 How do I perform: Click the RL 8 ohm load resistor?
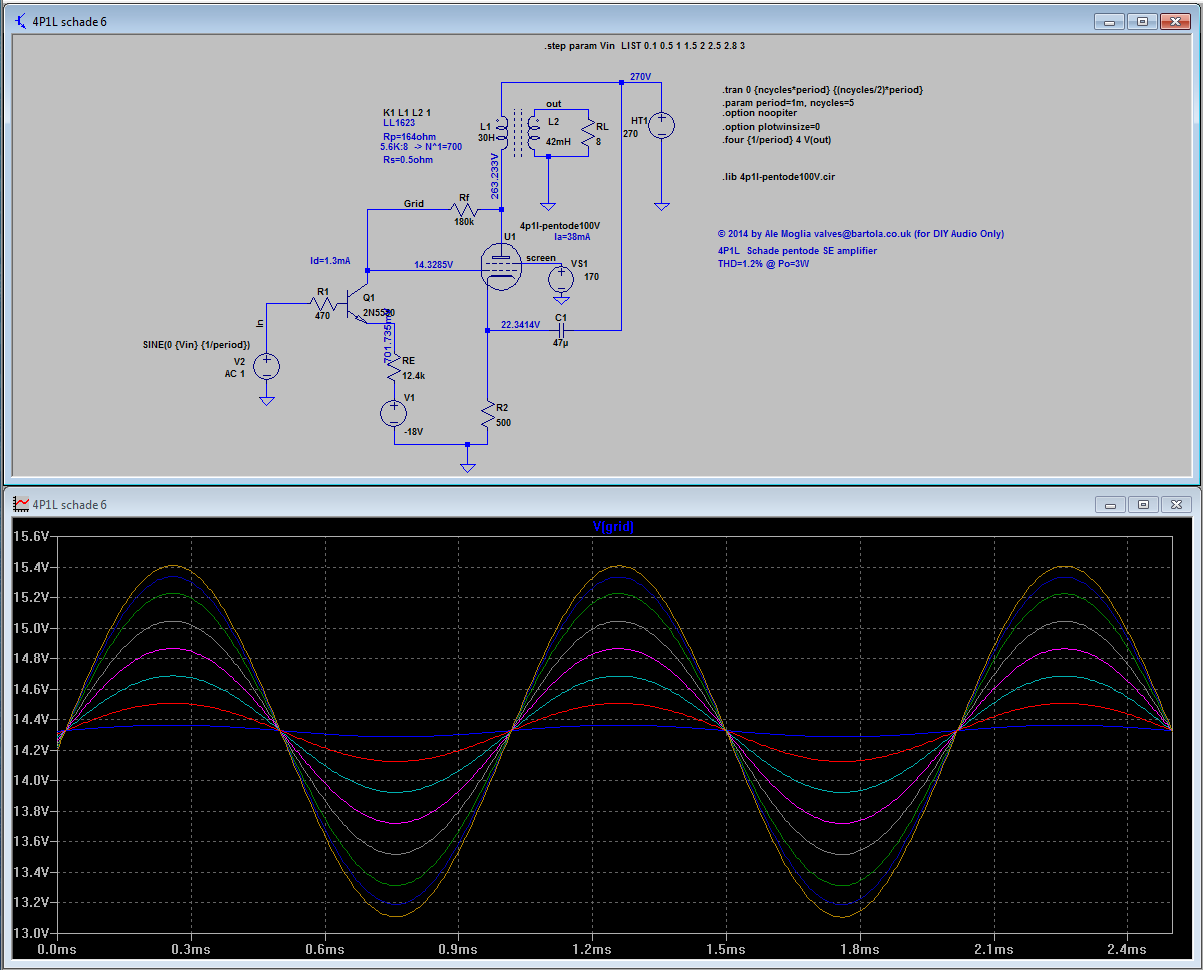[x=589, y=132]
